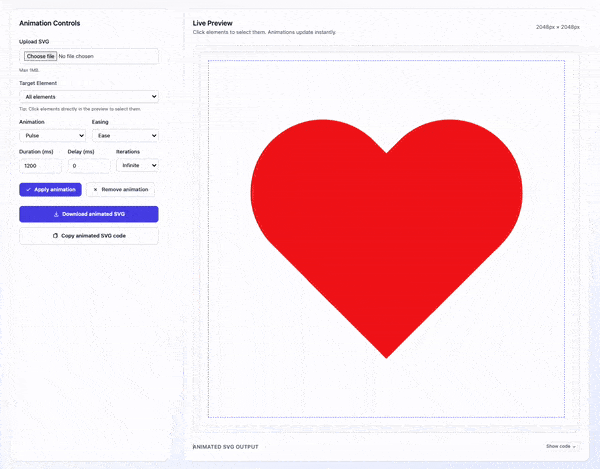The width and height of the screenshot is (600, 469).
Task: Click the Choose file upload button
Action: 41,56
